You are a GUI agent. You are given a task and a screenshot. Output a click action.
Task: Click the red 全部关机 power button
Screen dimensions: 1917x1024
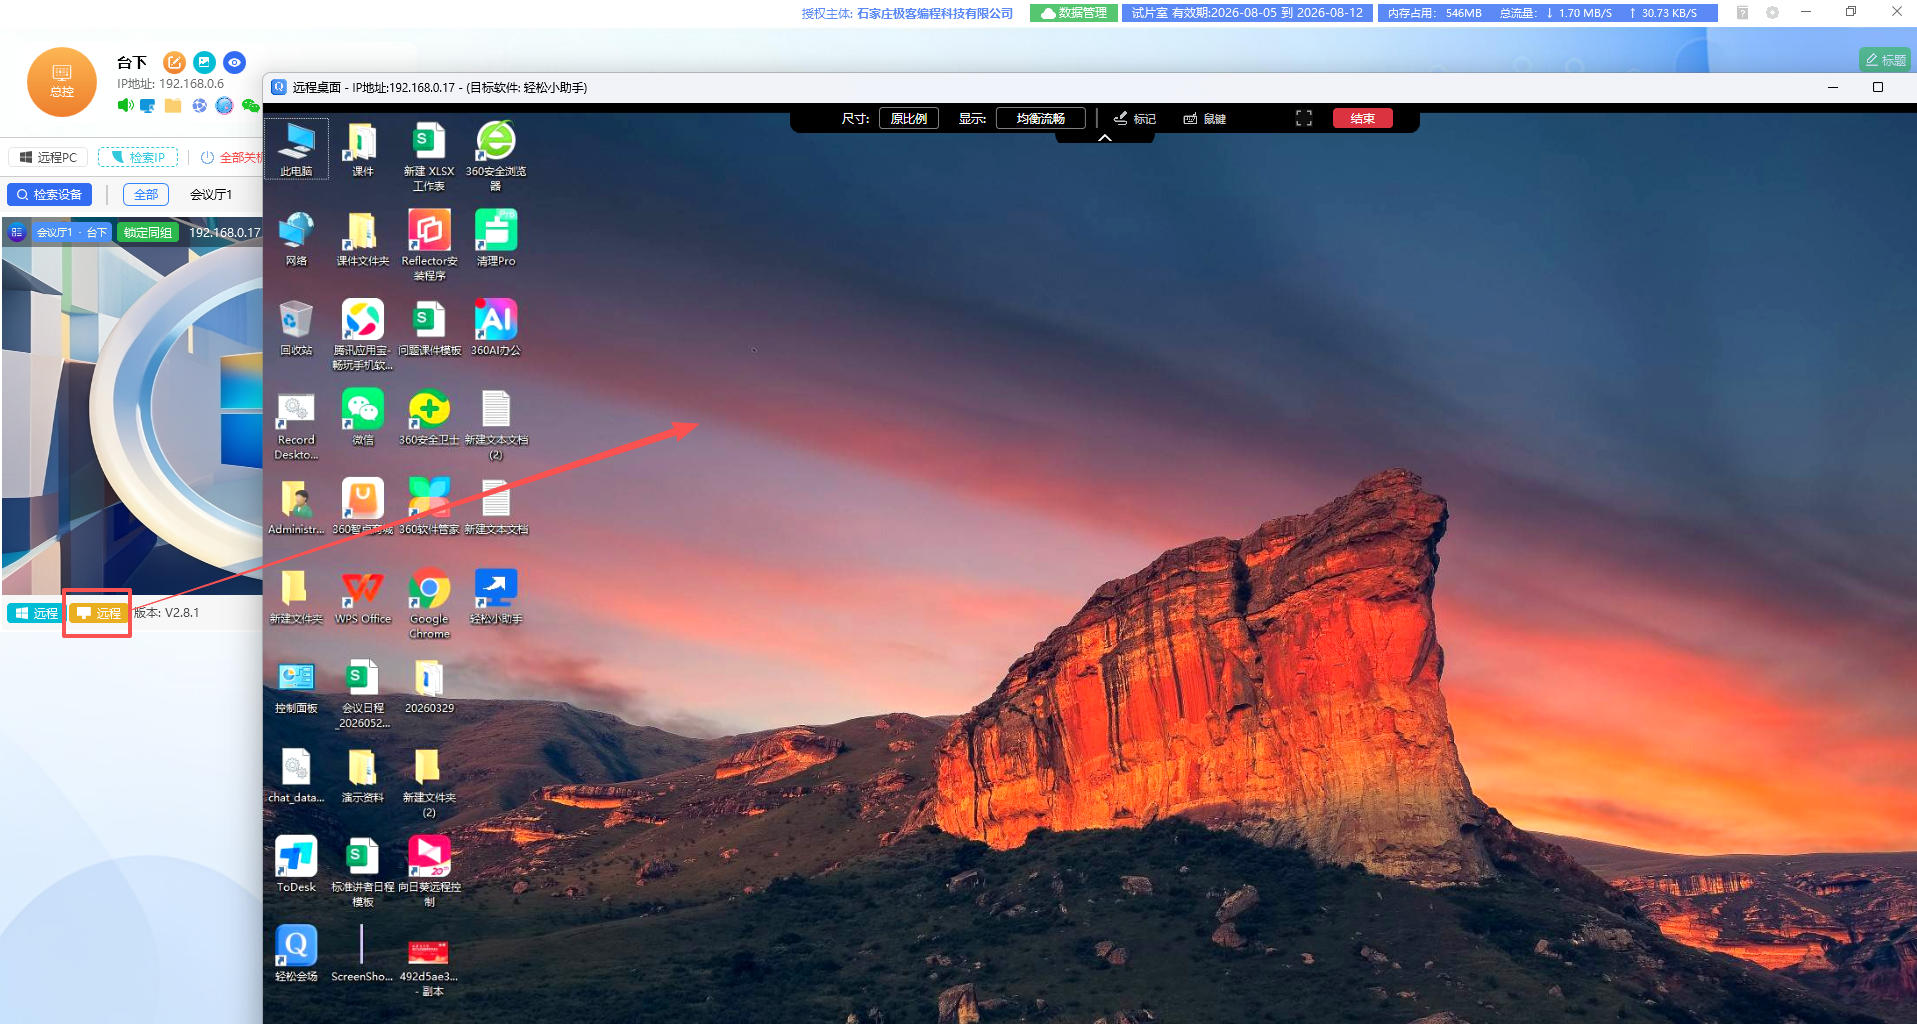click(231, 157)
